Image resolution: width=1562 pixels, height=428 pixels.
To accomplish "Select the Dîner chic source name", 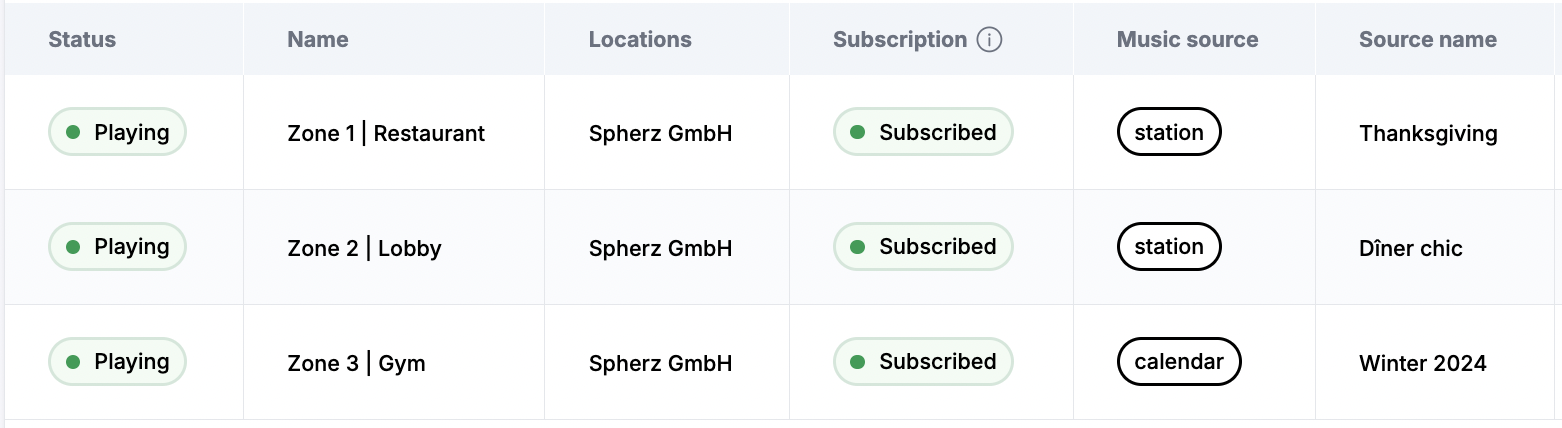I will 1410,248.
